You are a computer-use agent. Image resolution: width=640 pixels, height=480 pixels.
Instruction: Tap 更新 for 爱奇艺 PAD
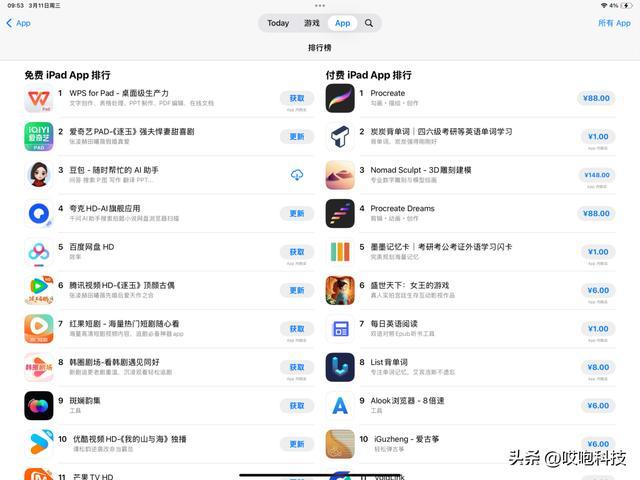pos(297,137)
